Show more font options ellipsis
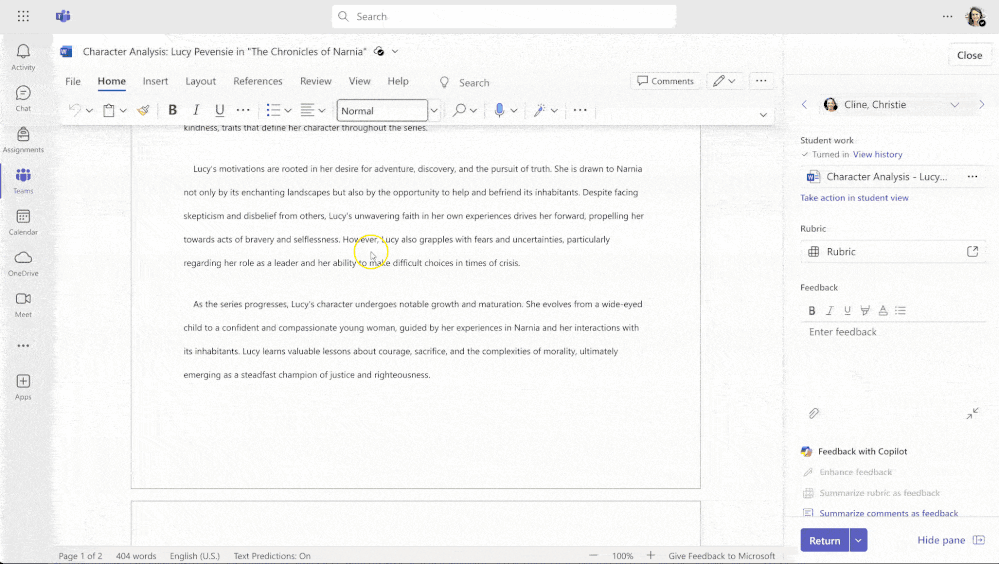Image resolution: width=999 pixels, height=564 pixels. click(243, 110)
